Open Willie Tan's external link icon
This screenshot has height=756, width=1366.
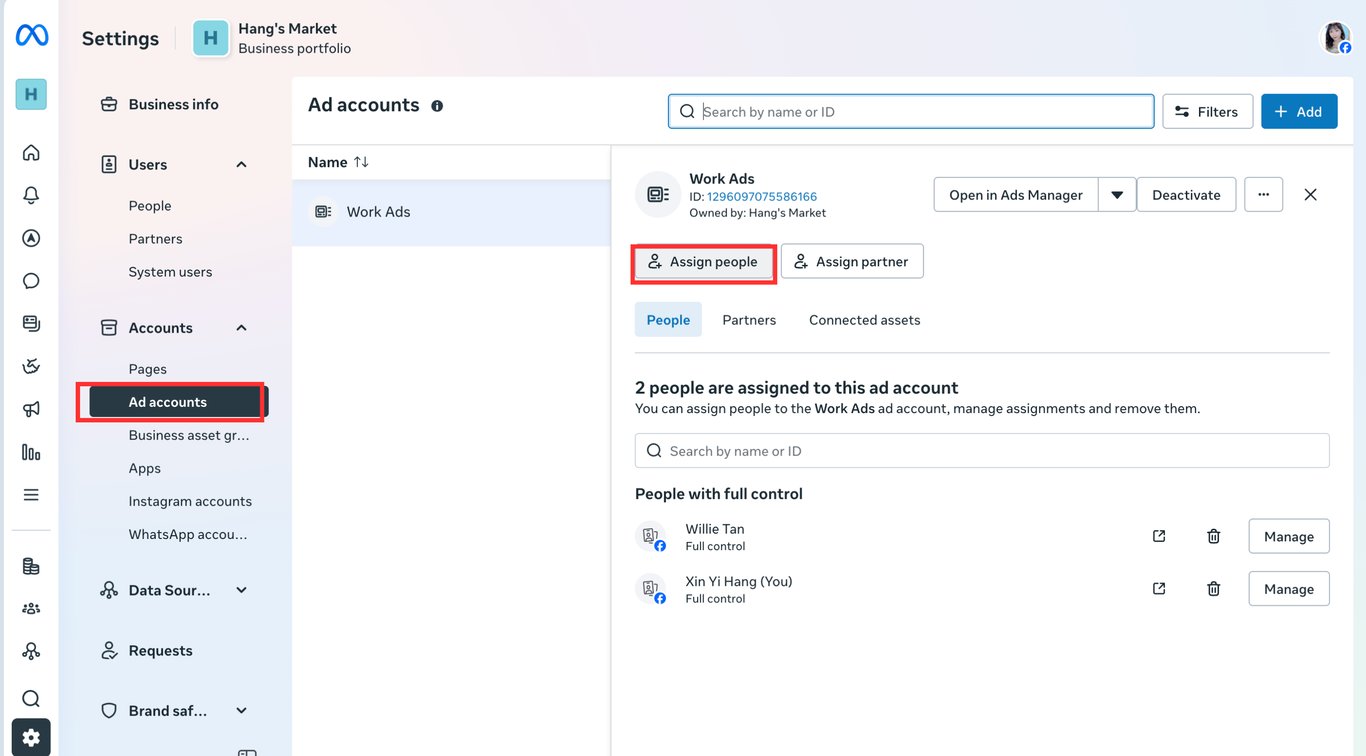1159,536
